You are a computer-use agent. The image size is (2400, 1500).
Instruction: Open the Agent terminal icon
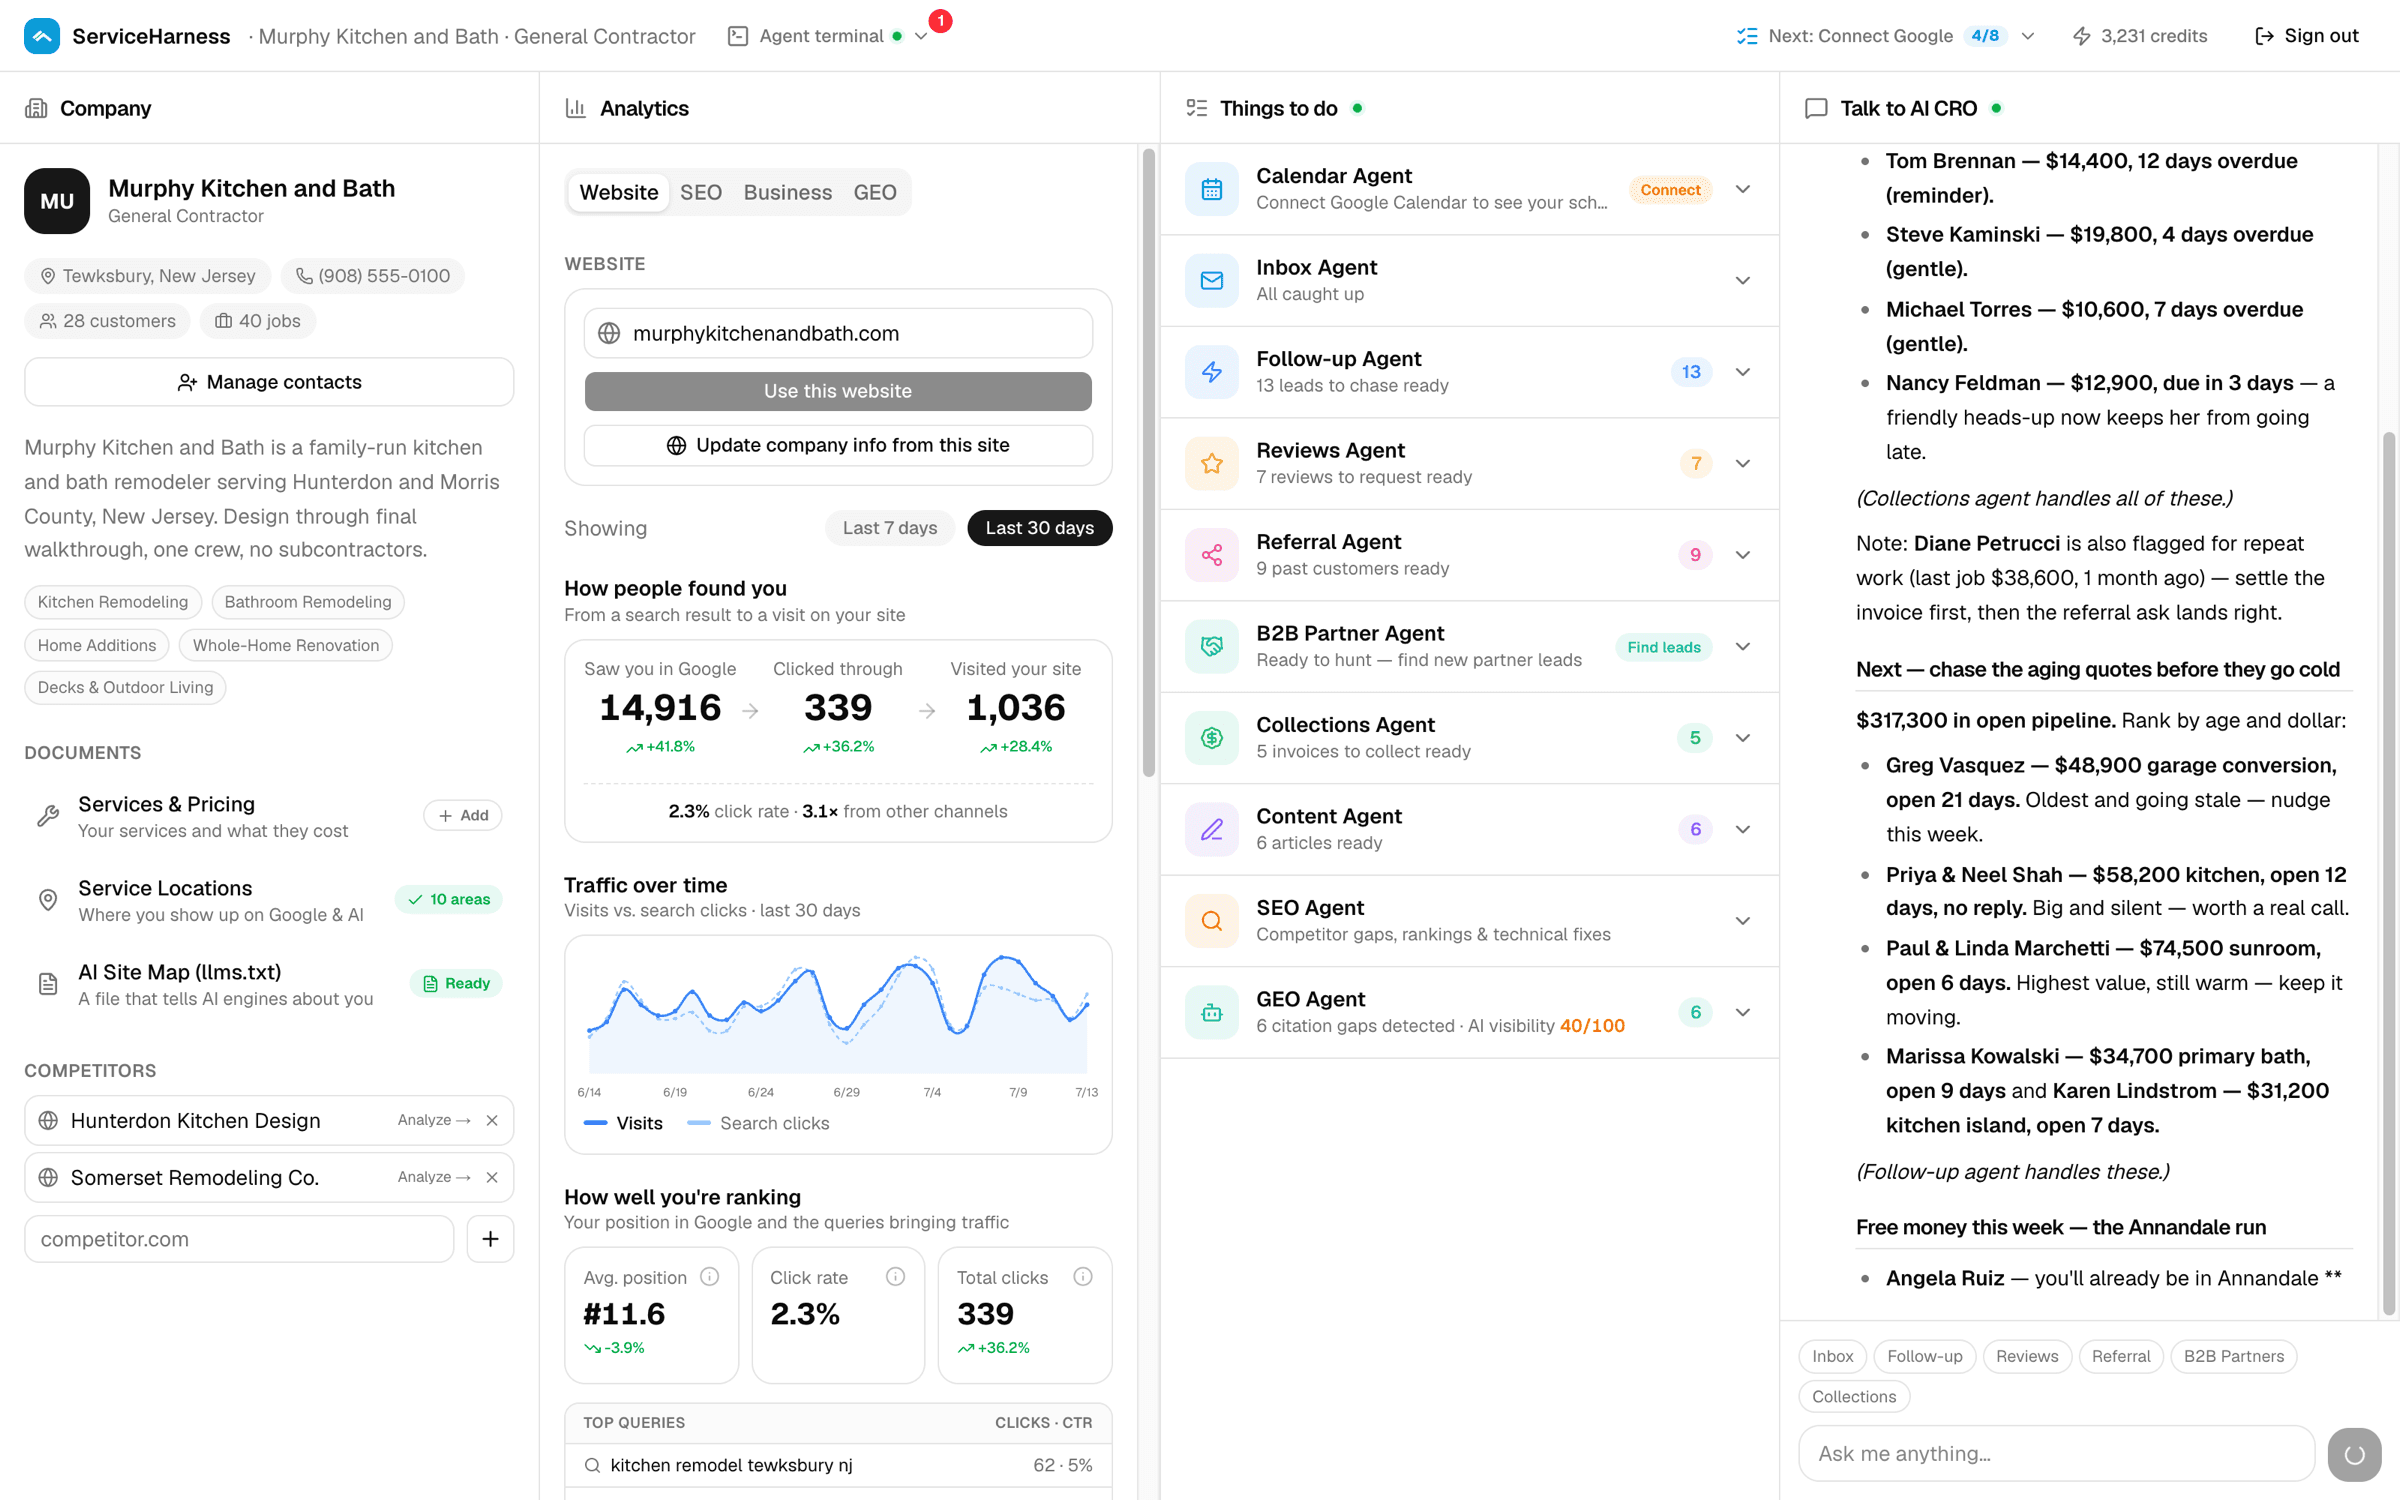(x=738, y=36)
